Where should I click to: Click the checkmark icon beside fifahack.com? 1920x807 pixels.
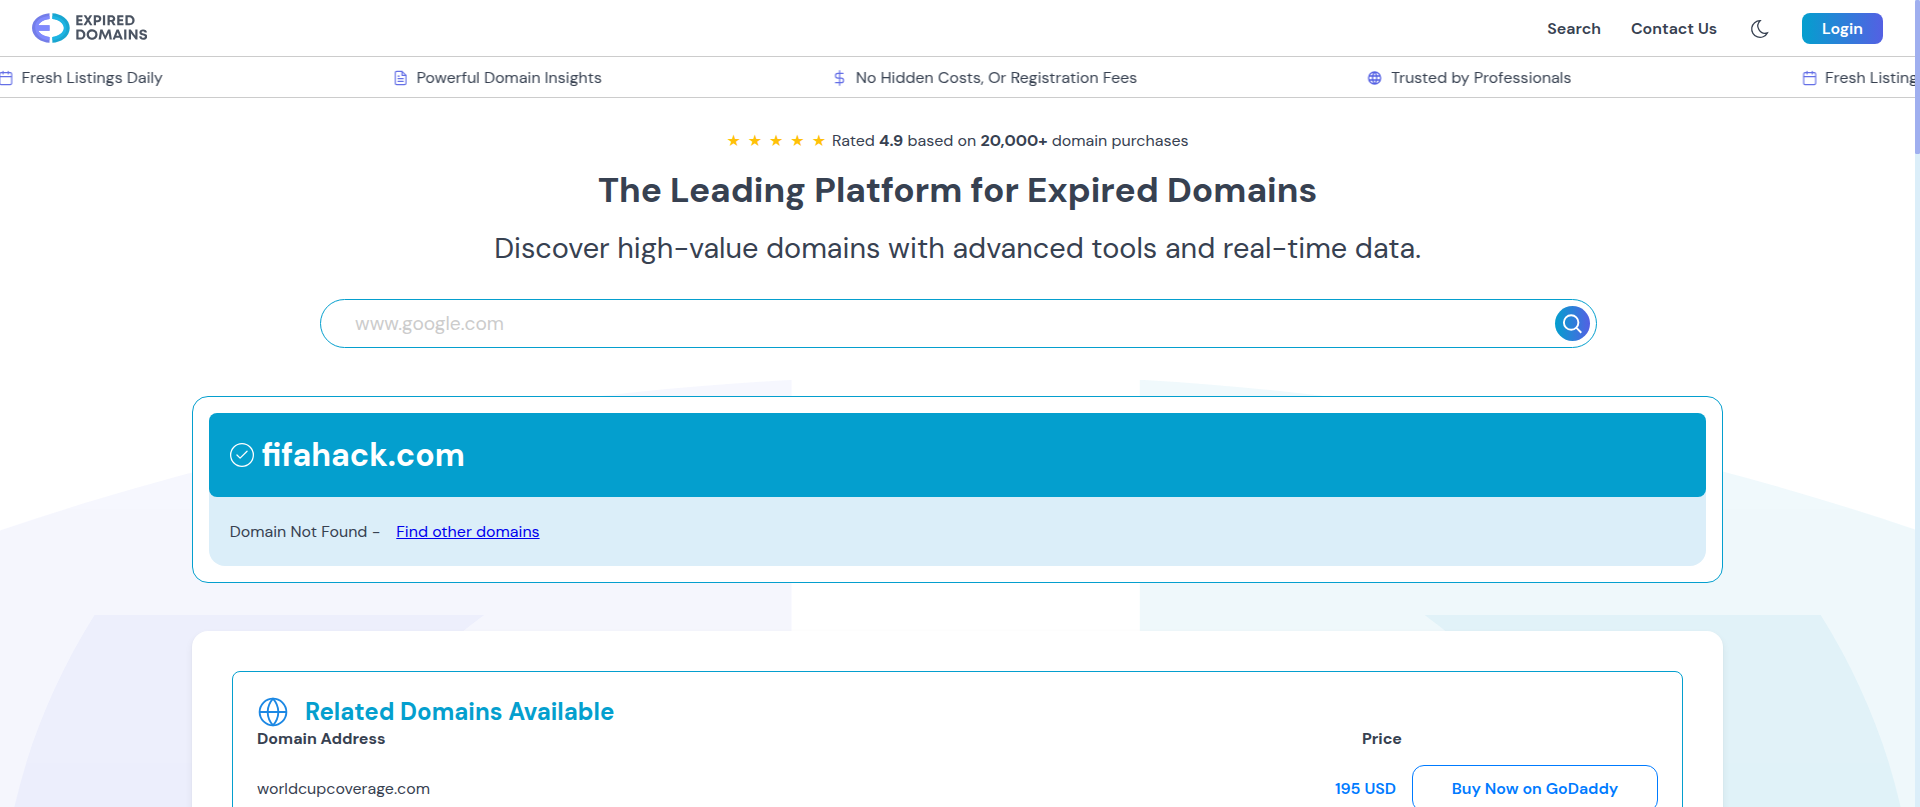pos(242,455)
